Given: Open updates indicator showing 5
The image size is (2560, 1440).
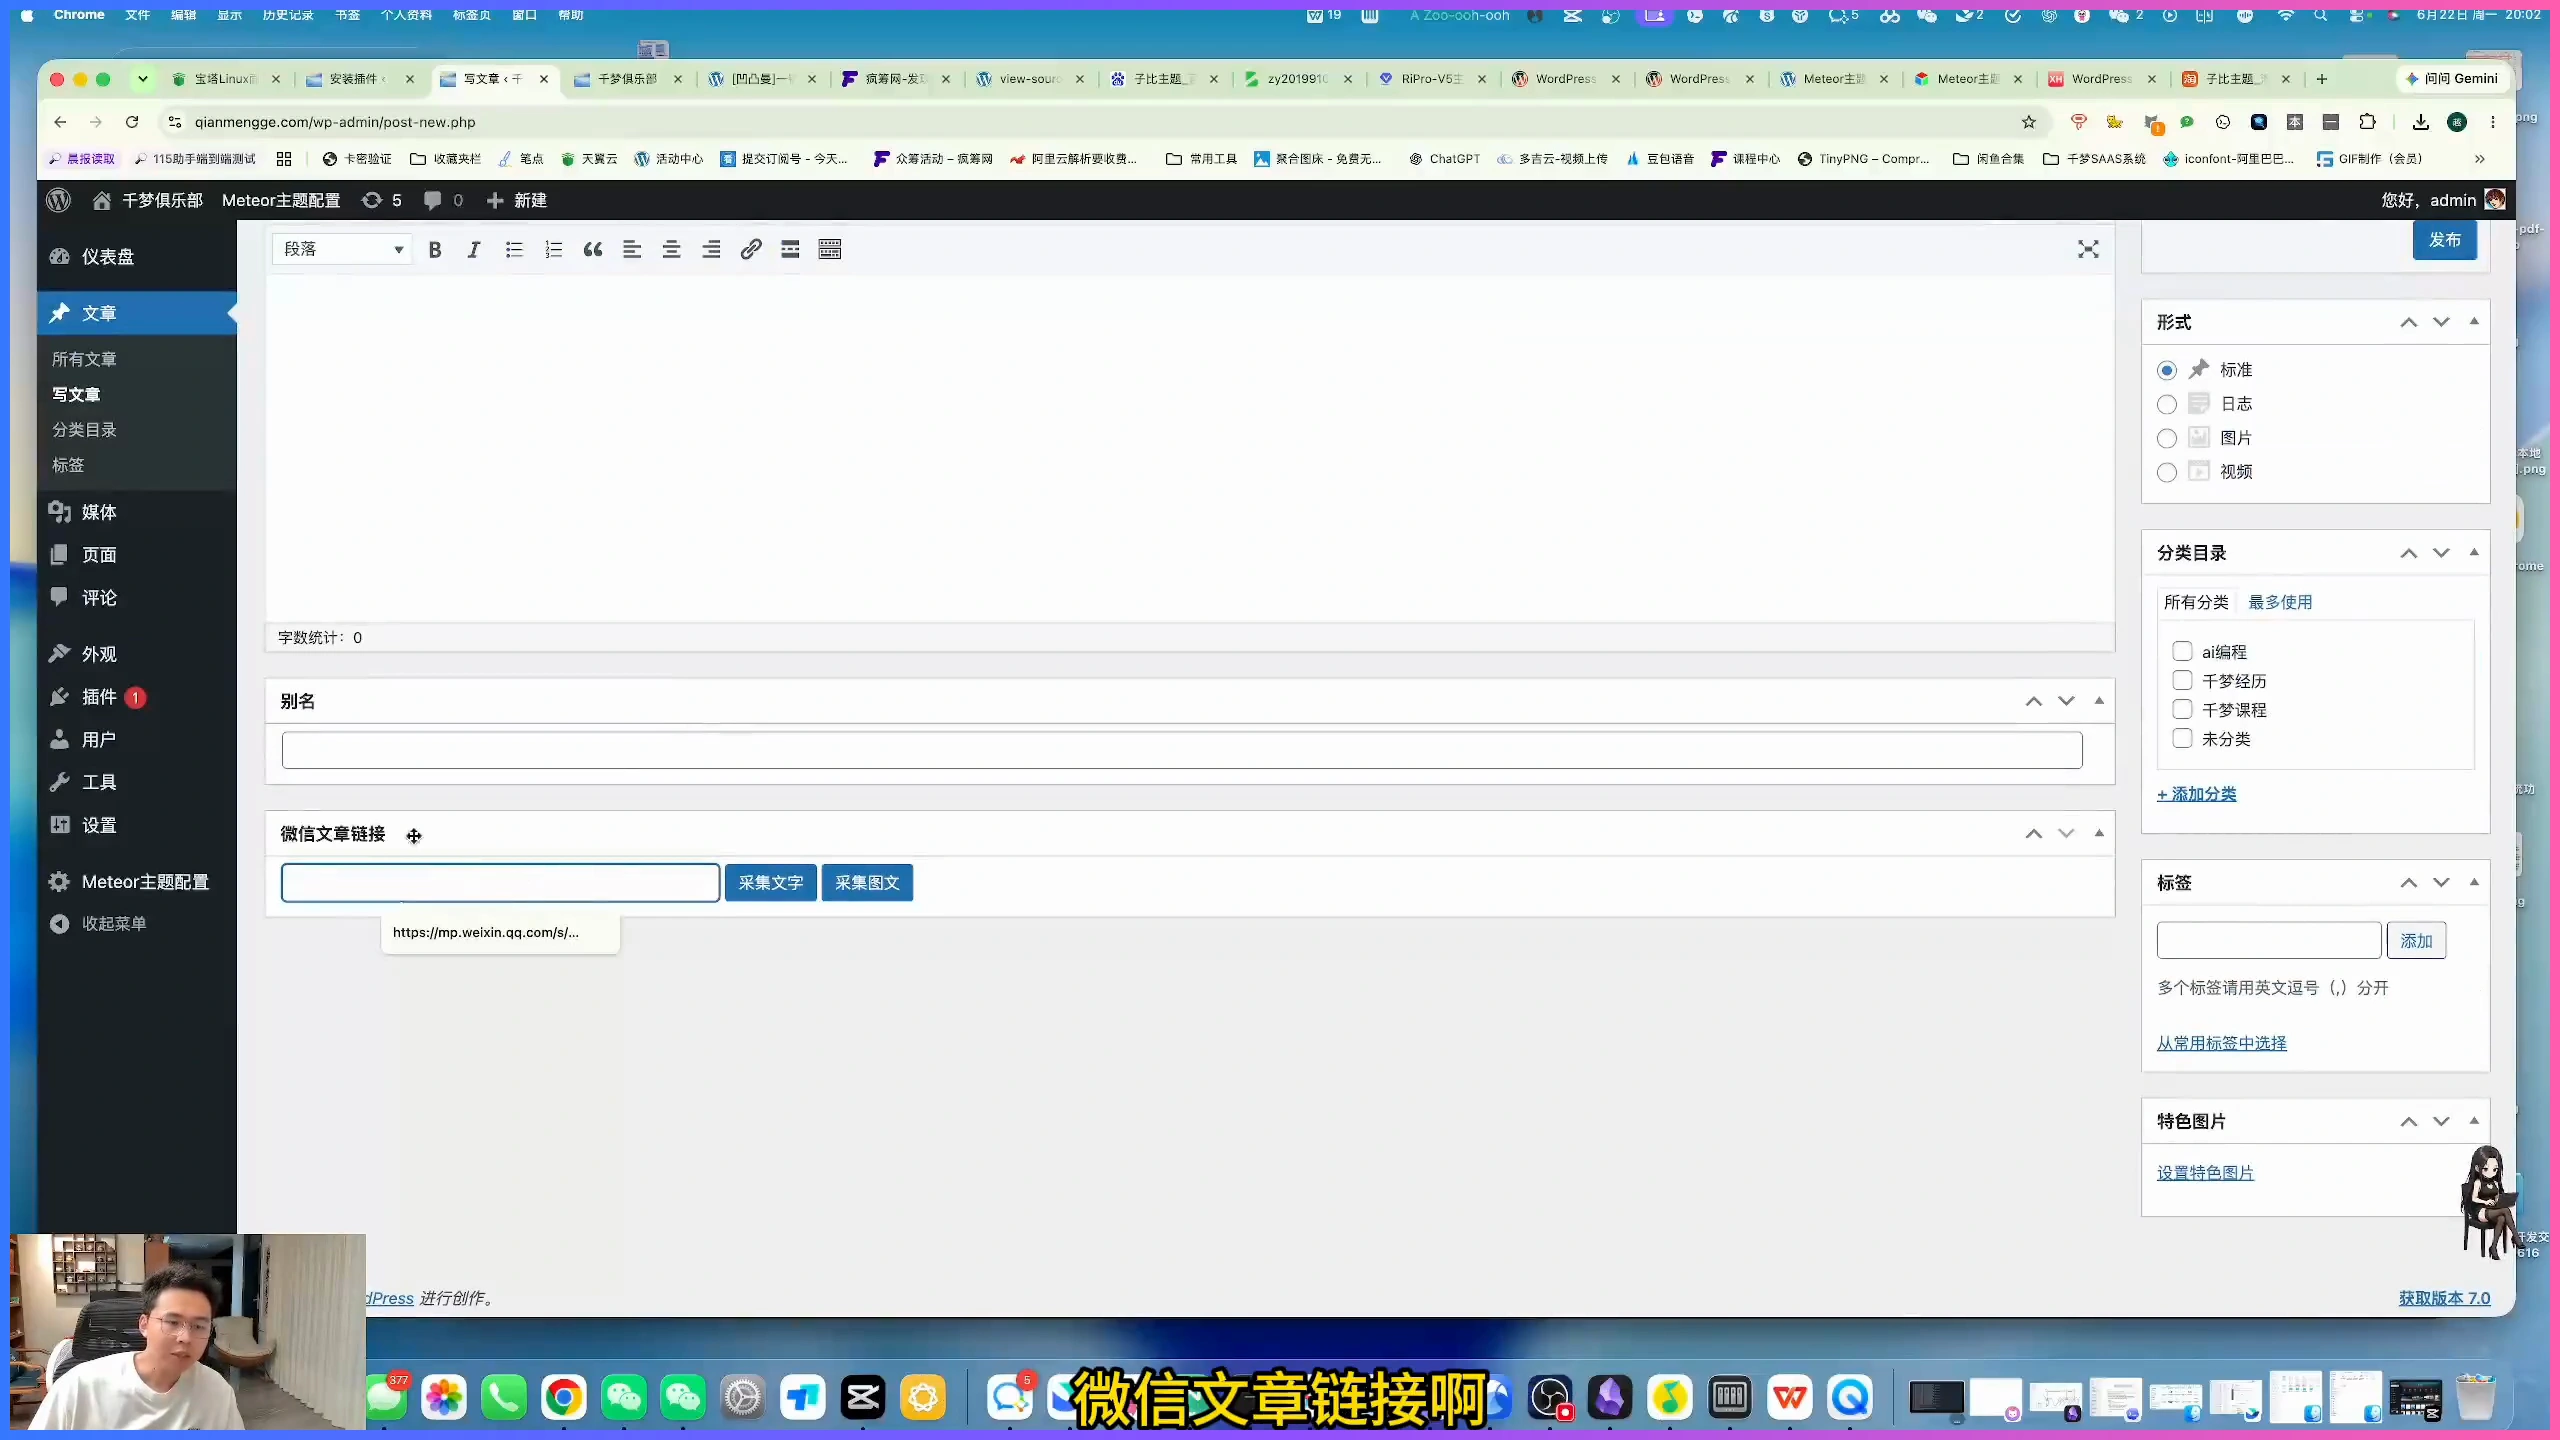Looking at the screenshot, I should [x=382, y=200].
